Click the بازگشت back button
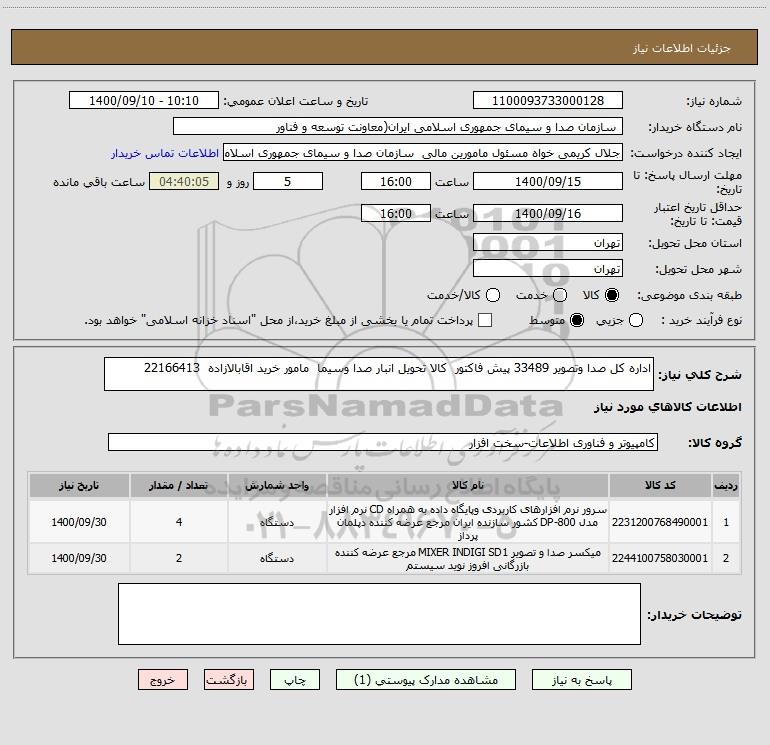 click(229, 680)
